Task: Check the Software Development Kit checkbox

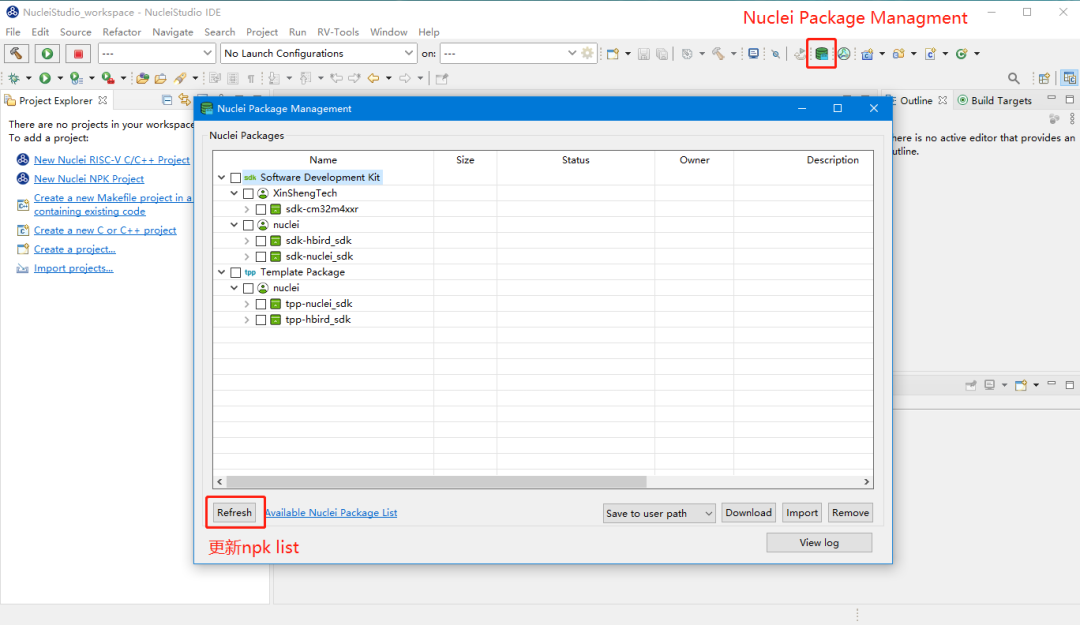Action: [236, 178]
